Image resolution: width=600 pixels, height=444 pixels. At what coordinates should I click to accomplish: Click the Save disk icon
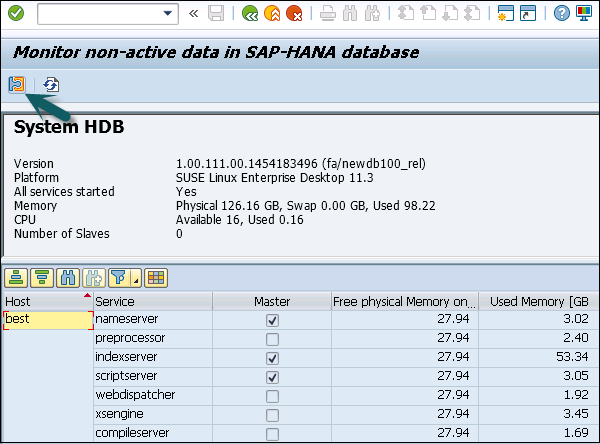(217, 14)
